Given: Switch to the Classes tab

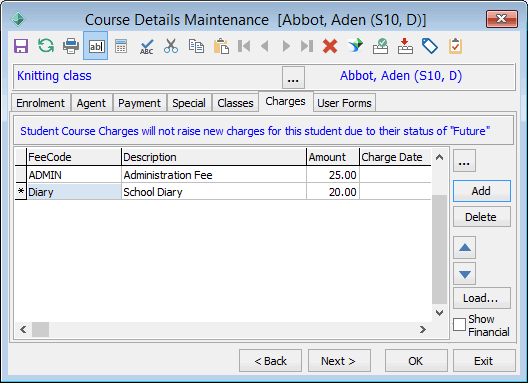Looking at the screenshot, I should [235, 103].
